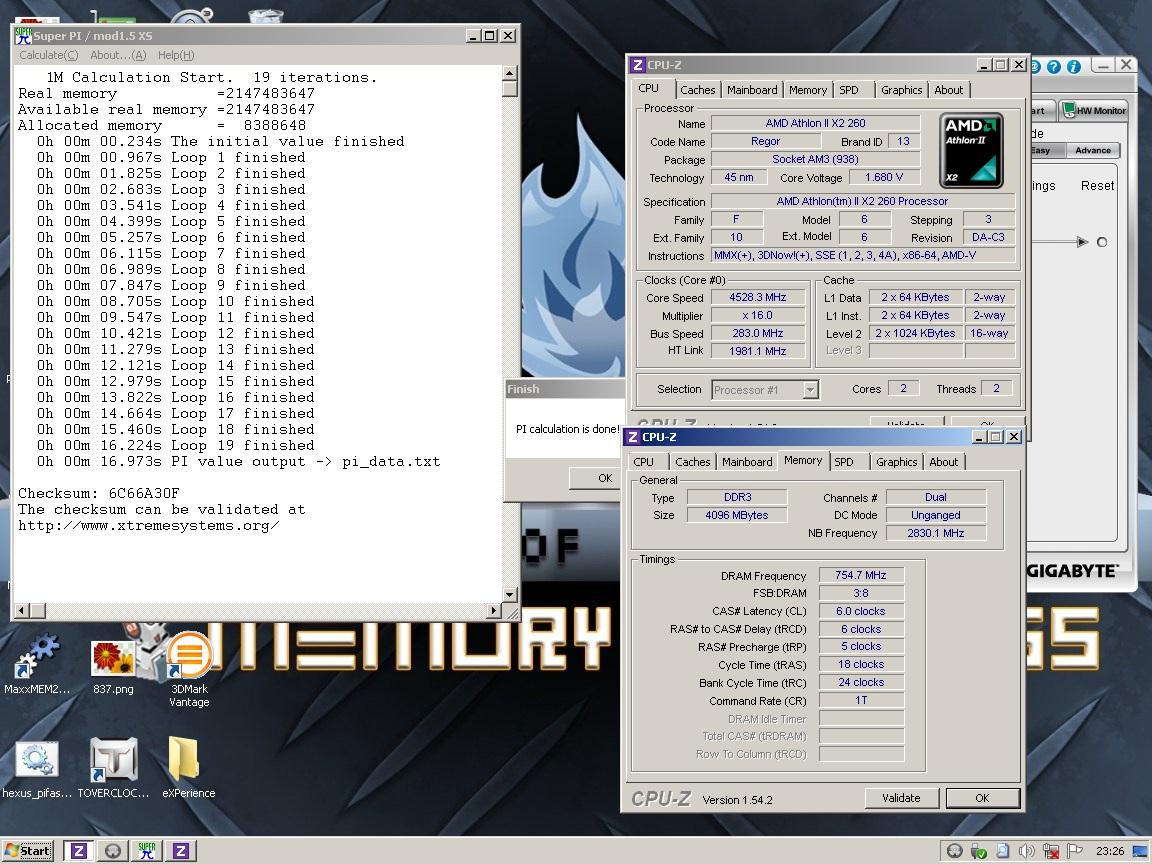Click the safely remove hardware tray icon
This screenshot has width=1152, height=864.
[x=978, y=851]
